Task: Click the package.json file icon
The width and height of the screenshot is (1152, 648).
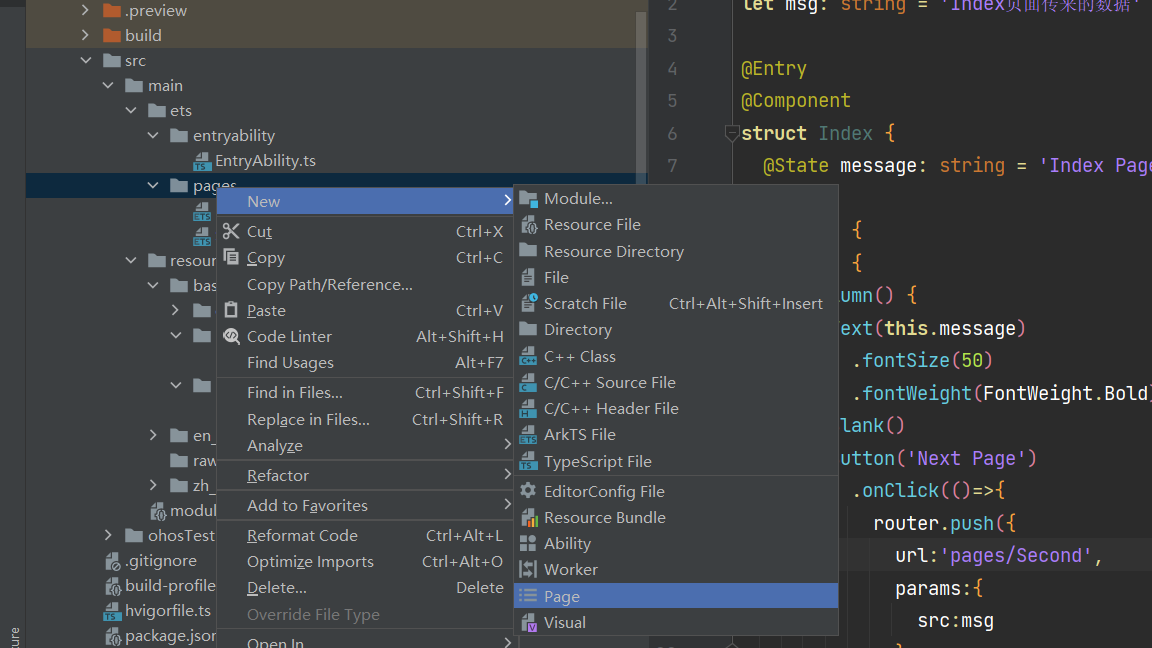Action: click(112, 636)
